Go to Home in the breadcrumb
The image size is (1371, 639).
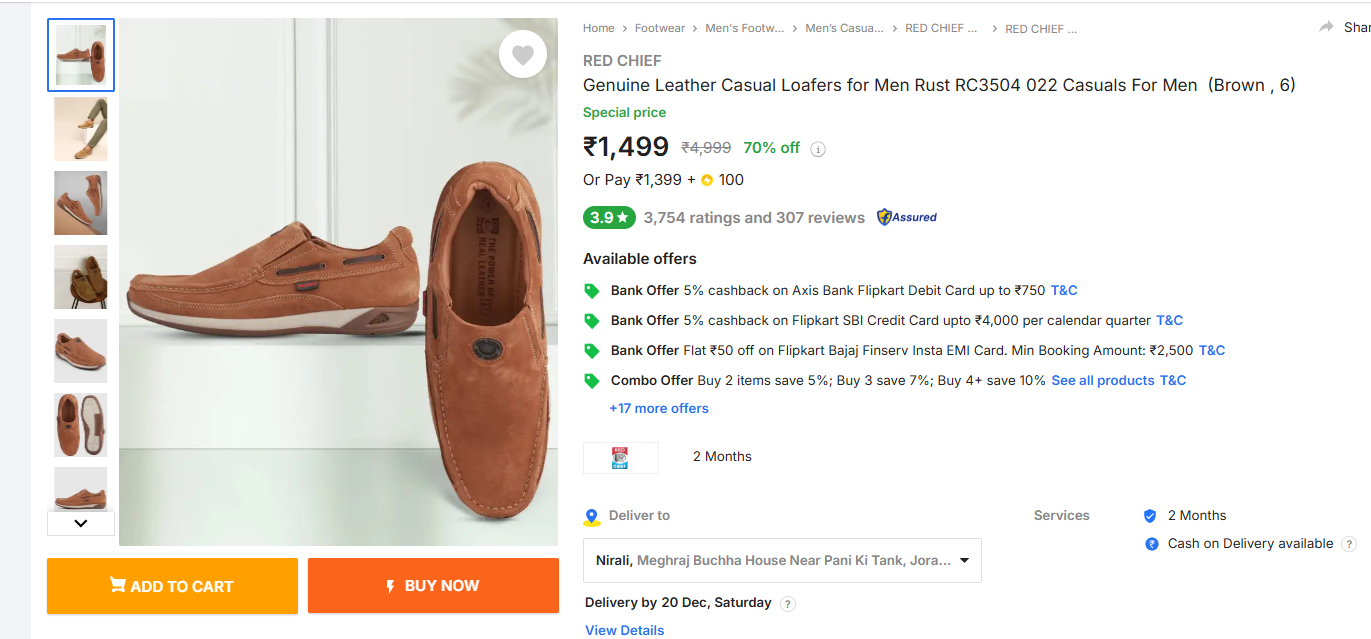pyautogui.click(x=599, y=28)
